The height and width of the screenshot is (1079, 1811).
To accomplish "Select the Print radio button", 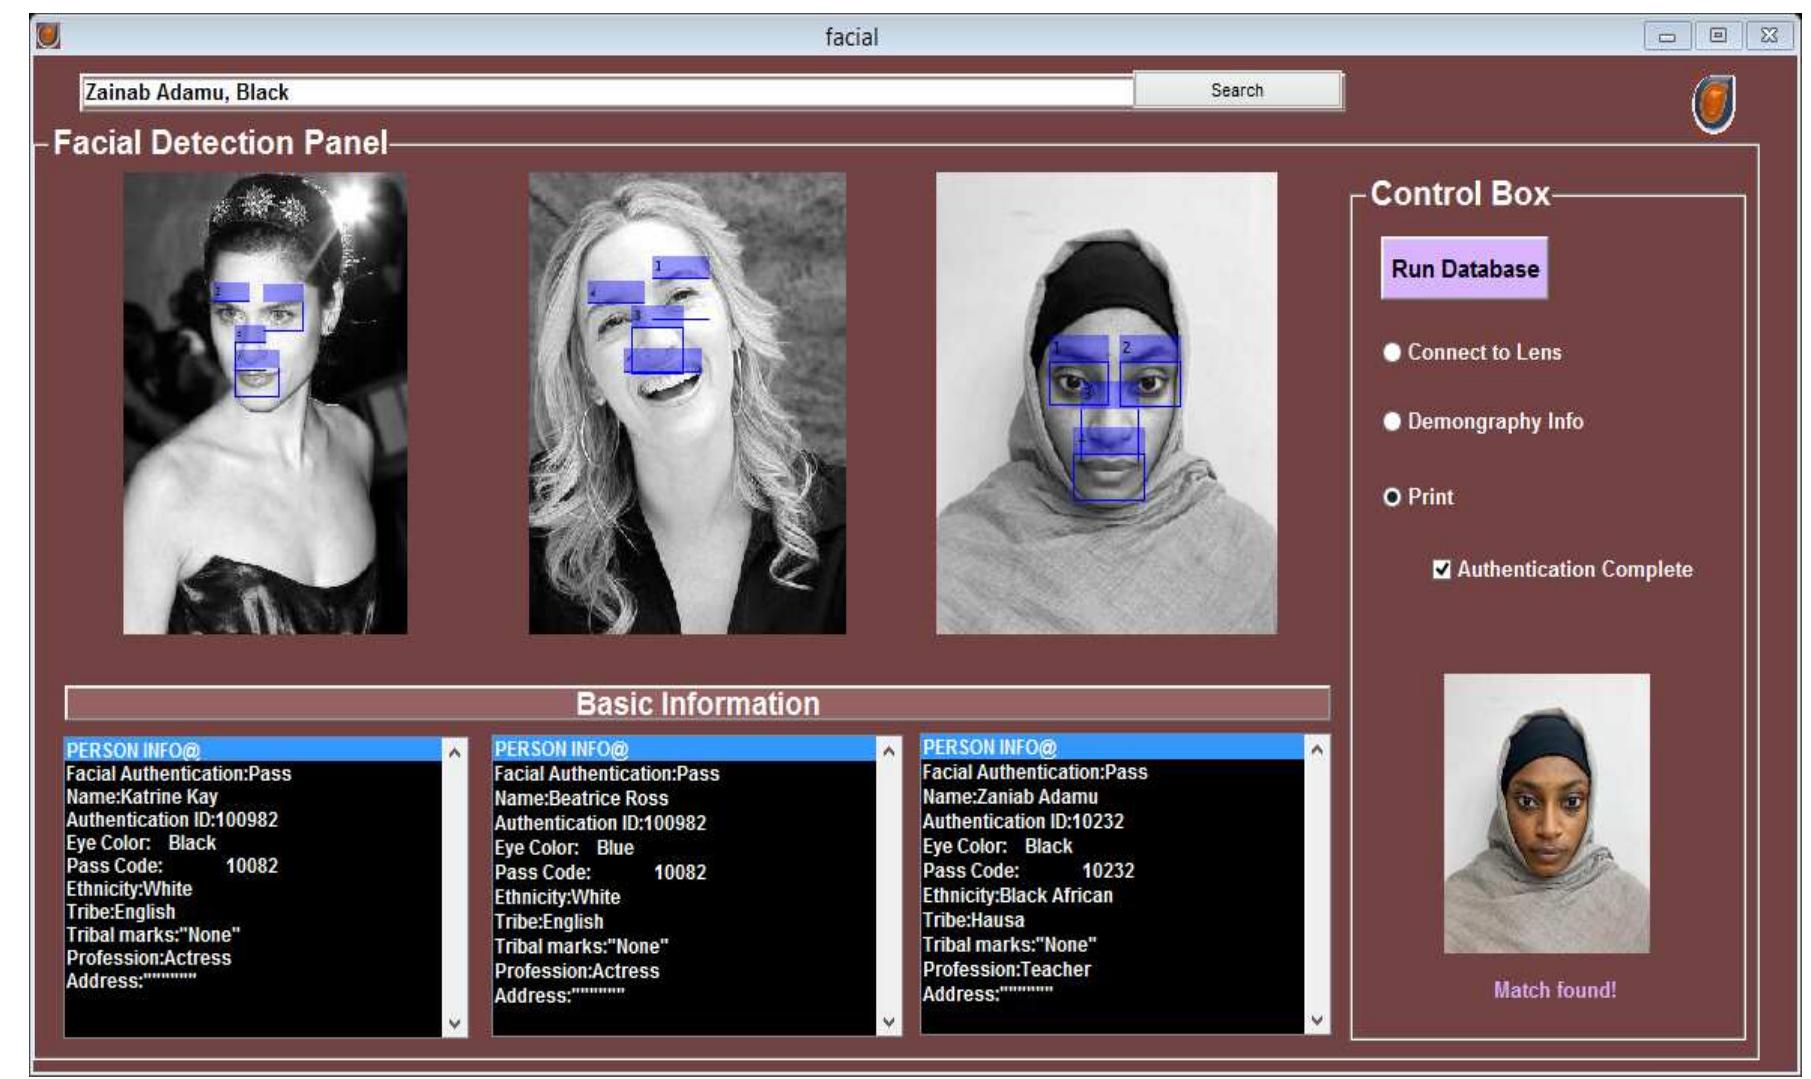I will tap(1392, 498).
